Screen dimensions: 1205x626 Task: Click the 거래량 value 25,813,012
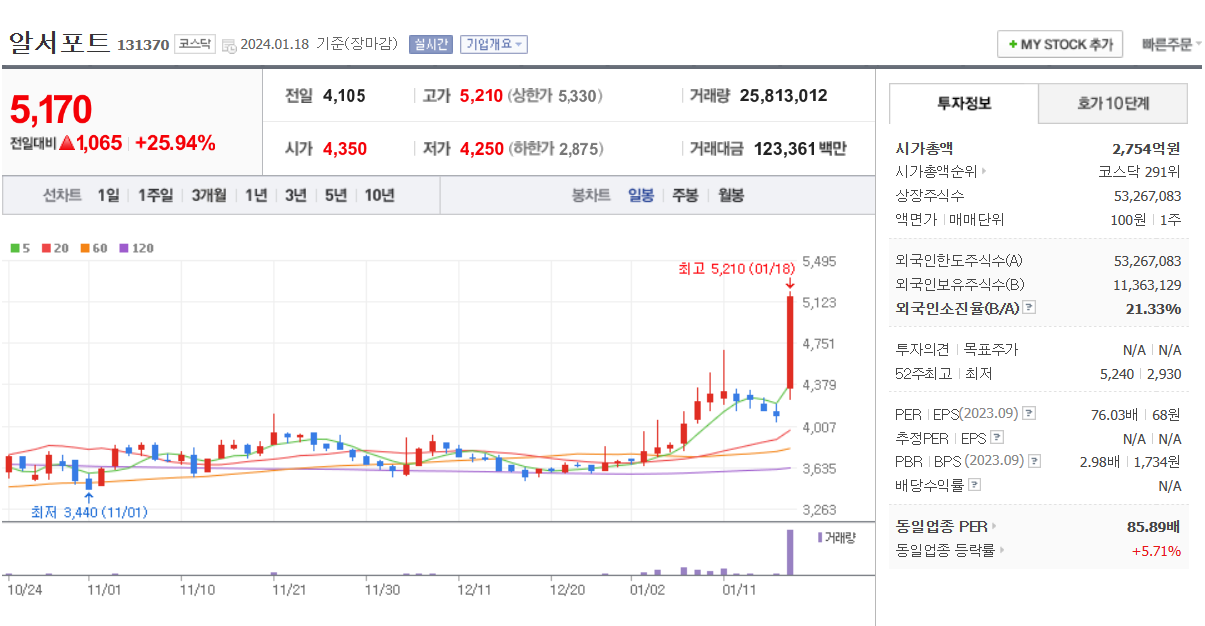[784, 96]
